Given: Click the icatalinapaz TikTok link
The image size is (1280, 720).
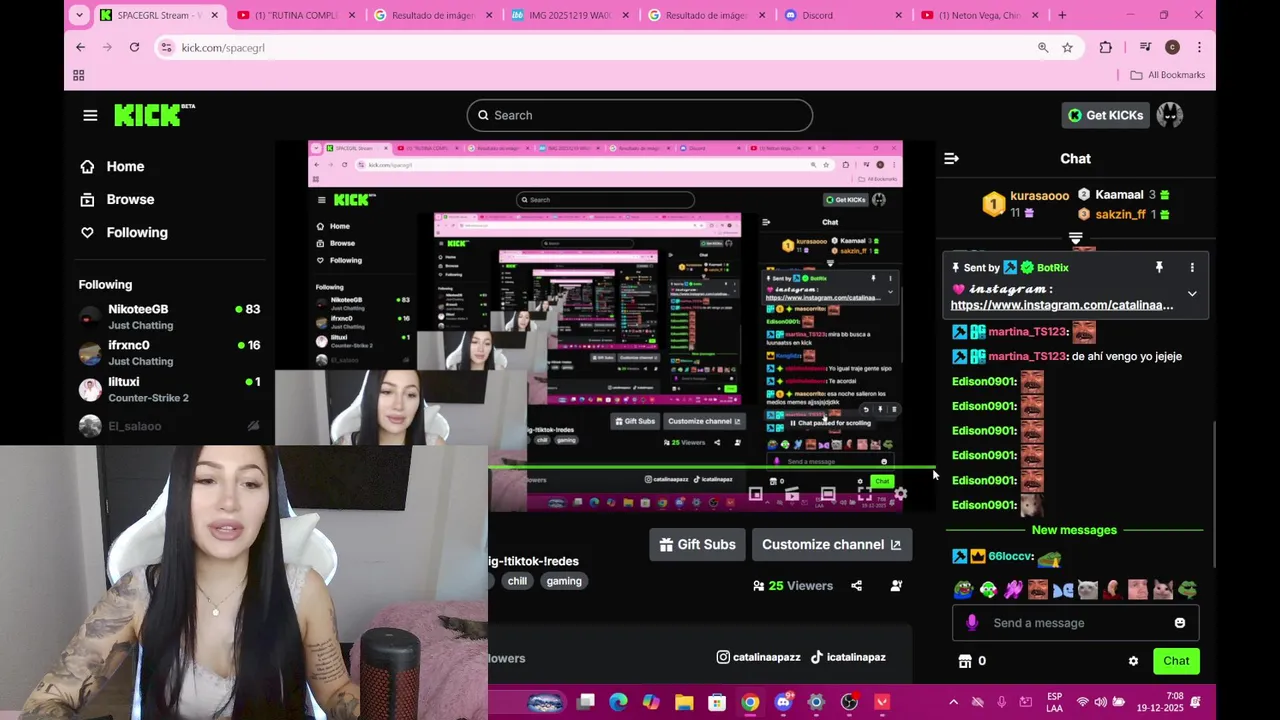Looking at the screenshot, I should pos(848,657).
